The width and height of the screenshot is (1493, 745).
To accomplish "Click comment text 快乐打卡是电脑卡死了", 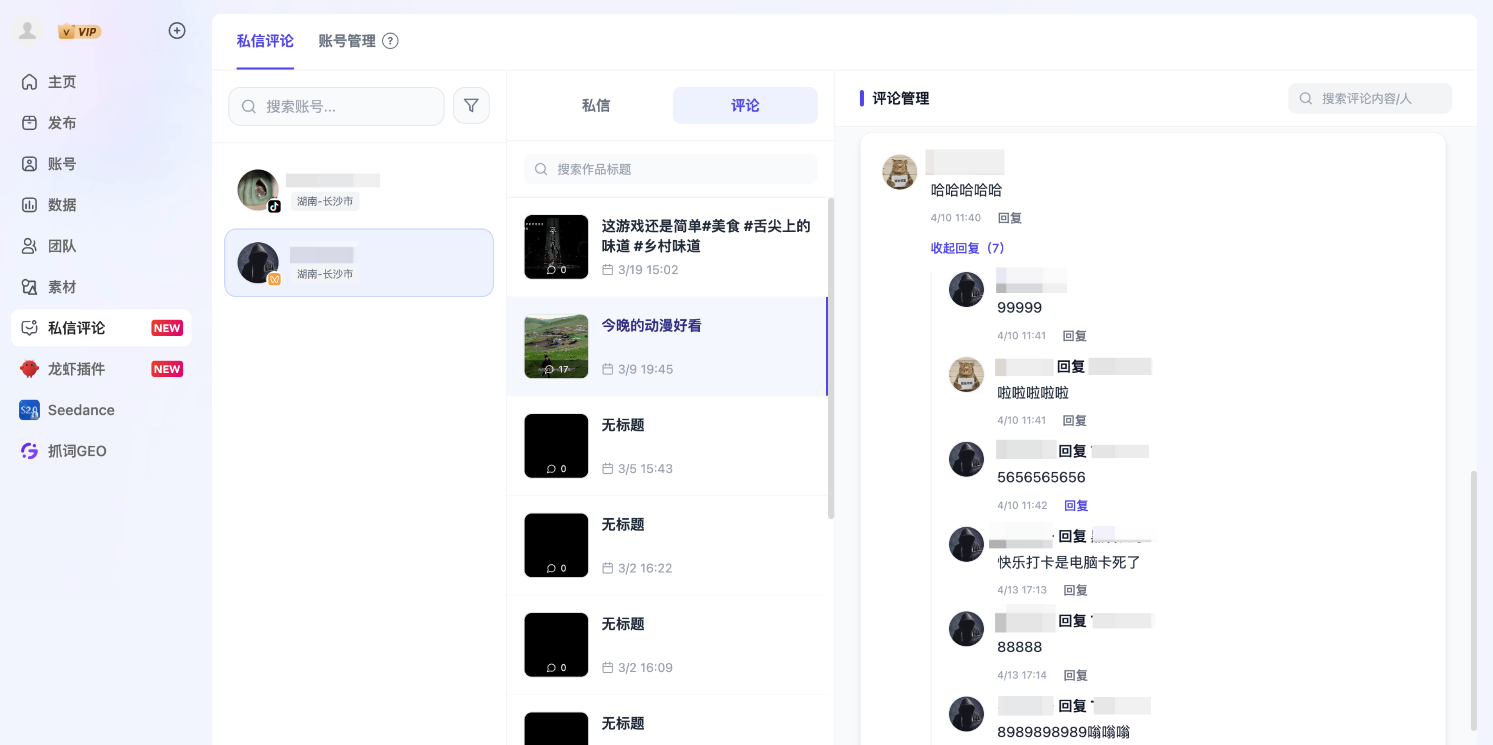I will coord(1069,562).
